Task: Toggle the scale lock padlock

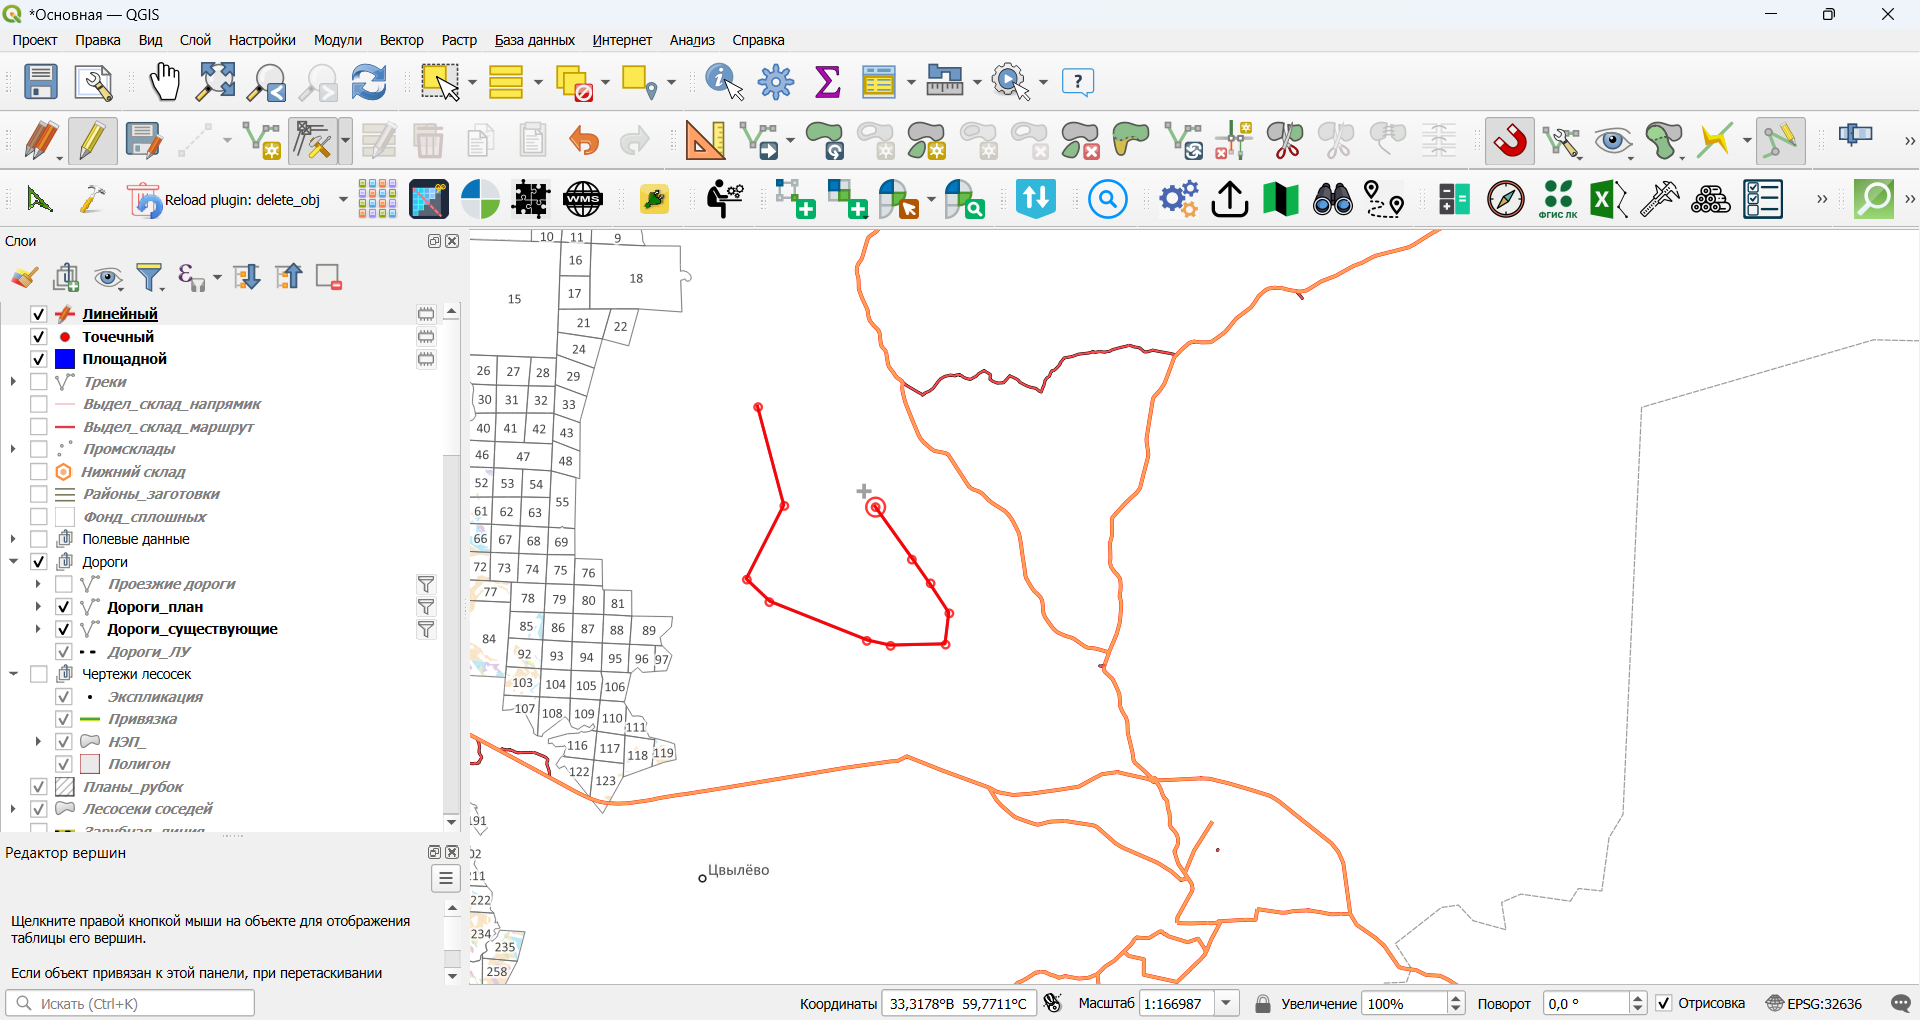Action: [1263, 1003]
